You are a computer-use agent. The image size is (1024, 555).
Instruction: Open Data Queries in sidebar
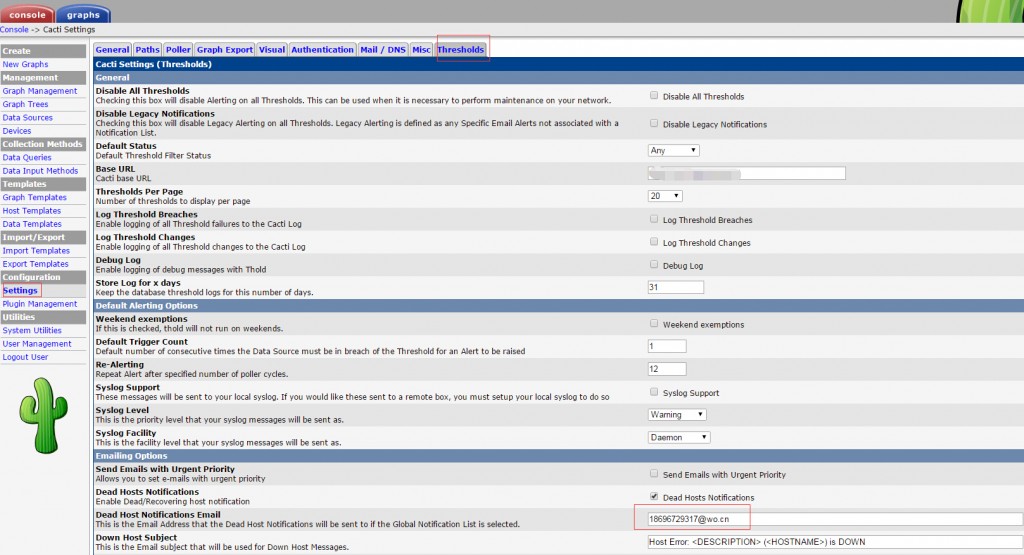pos(27,157)
